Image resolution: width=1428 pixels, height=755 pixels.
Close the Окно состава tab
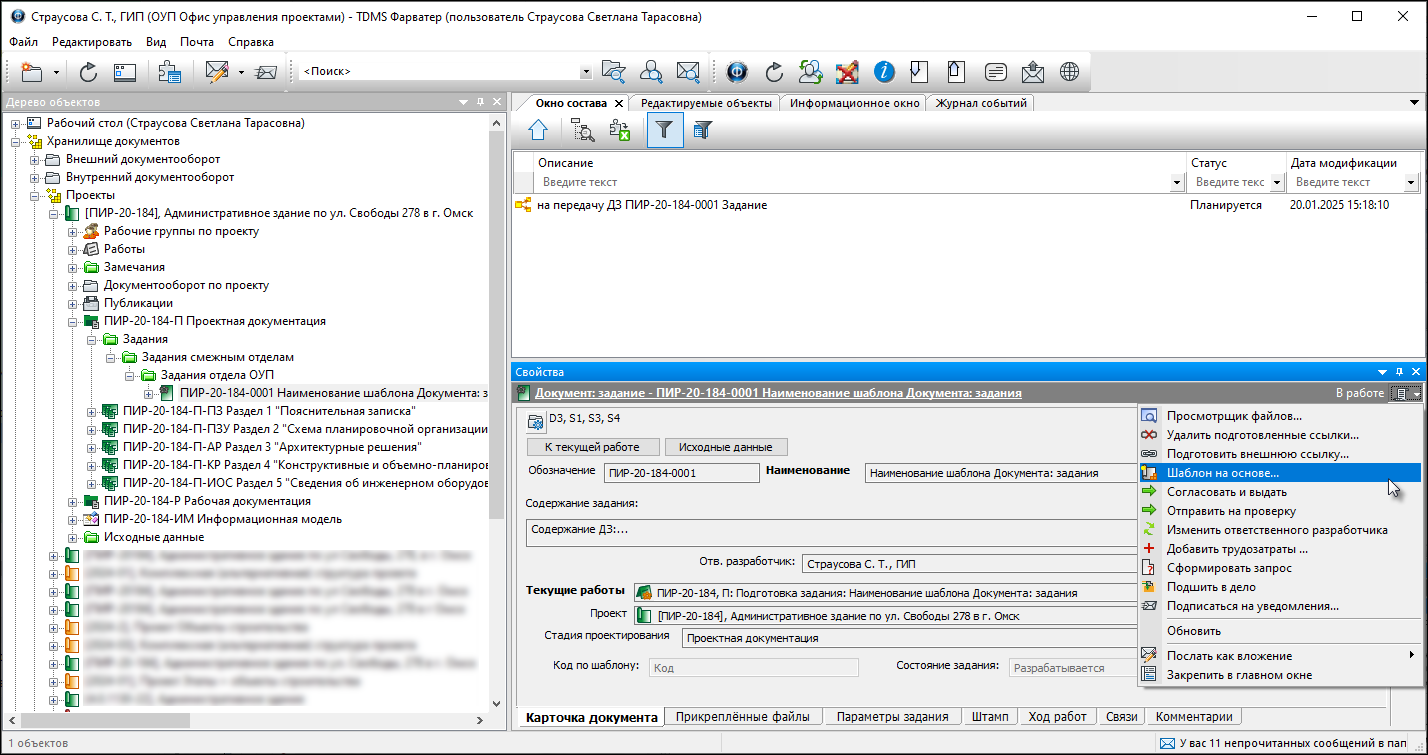click(619, 103)
